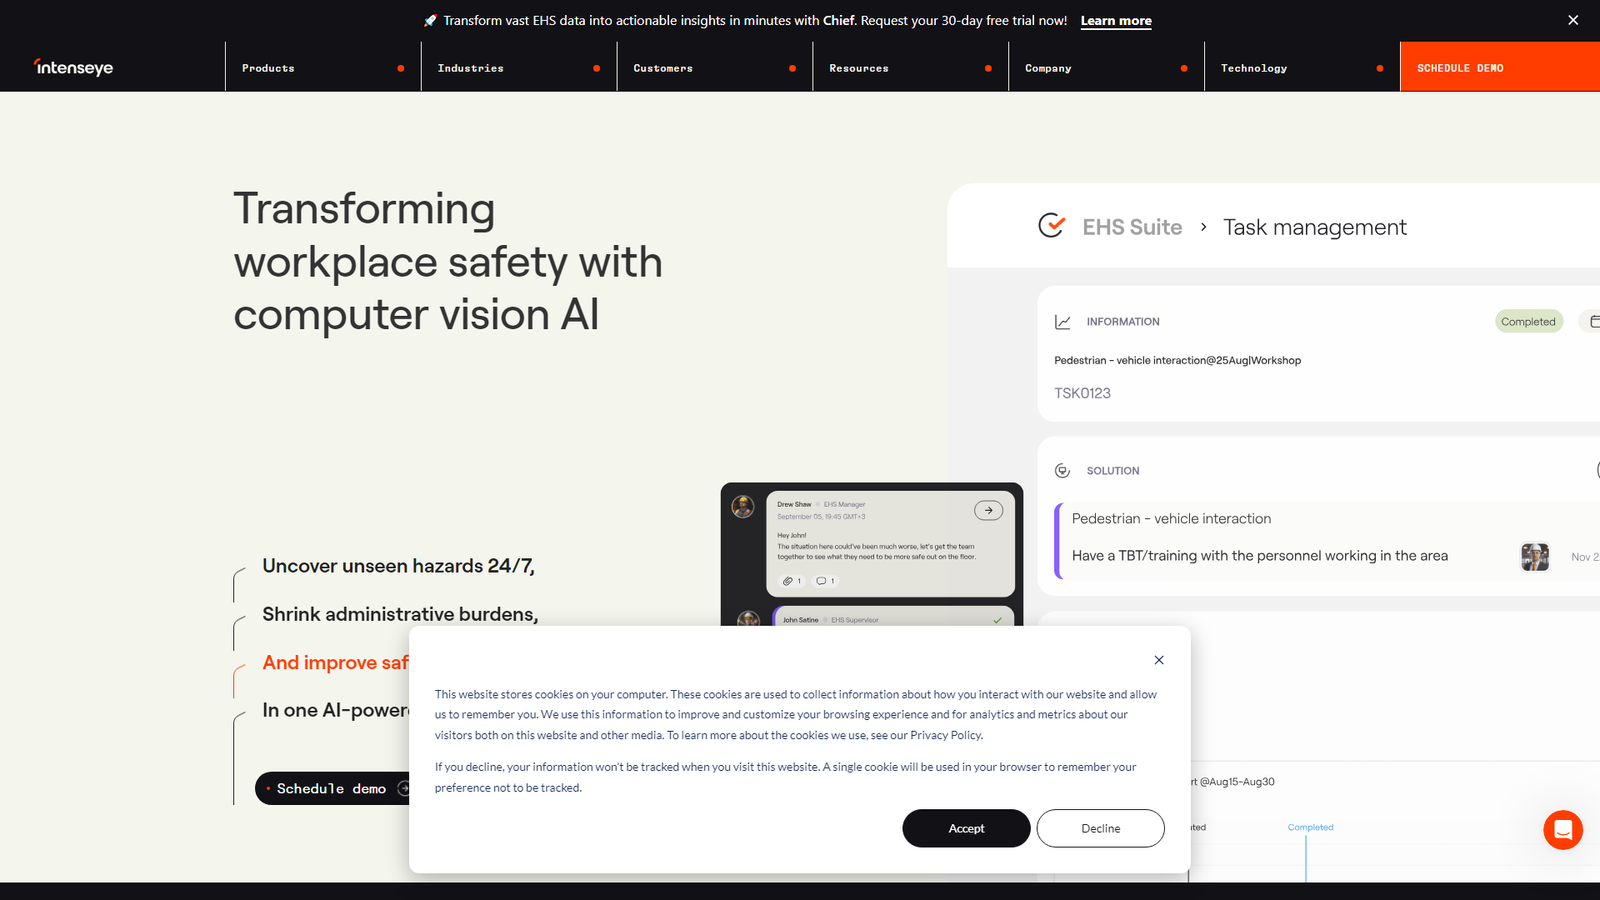This screenshot has height=900, width=1600.
Task: Open the Customers menu
Action: pyautogui.click(x=715, y=67)
